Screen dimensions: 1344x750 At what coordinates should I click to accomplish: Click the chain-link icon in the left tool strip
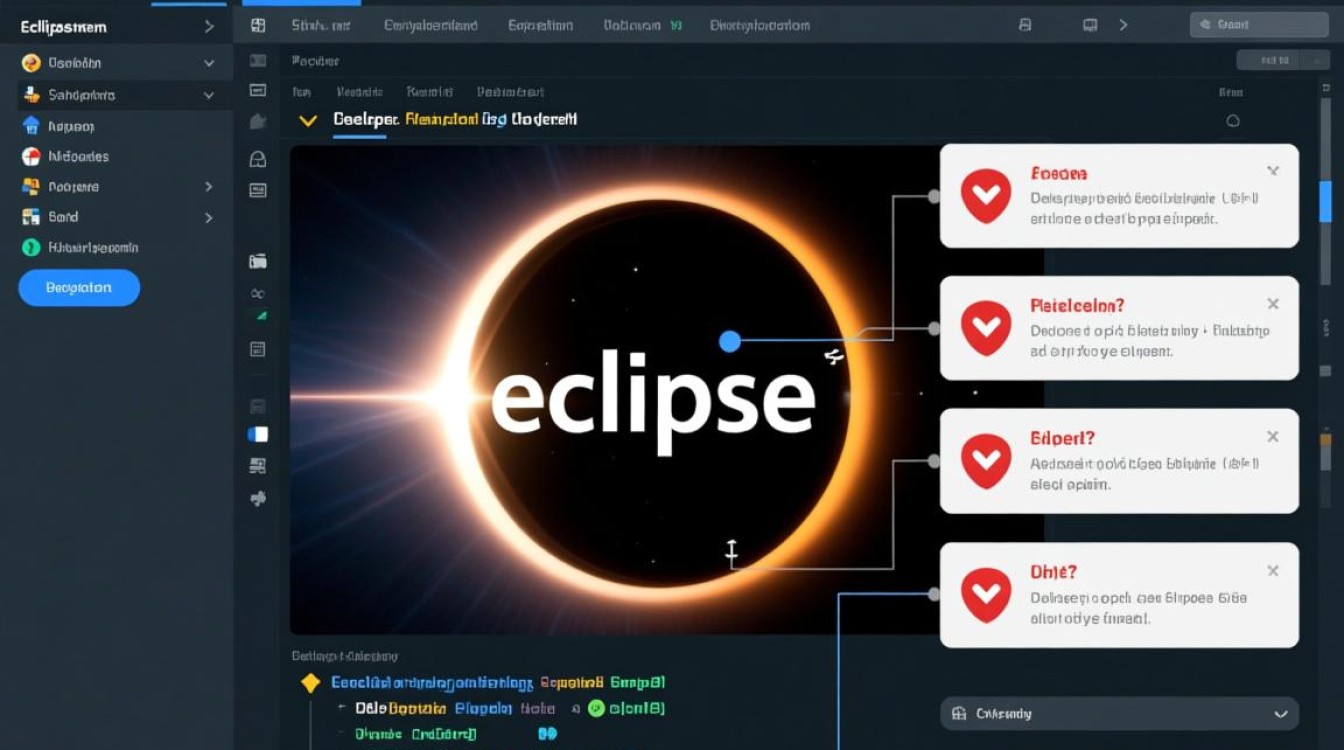[x=257, y=293]
